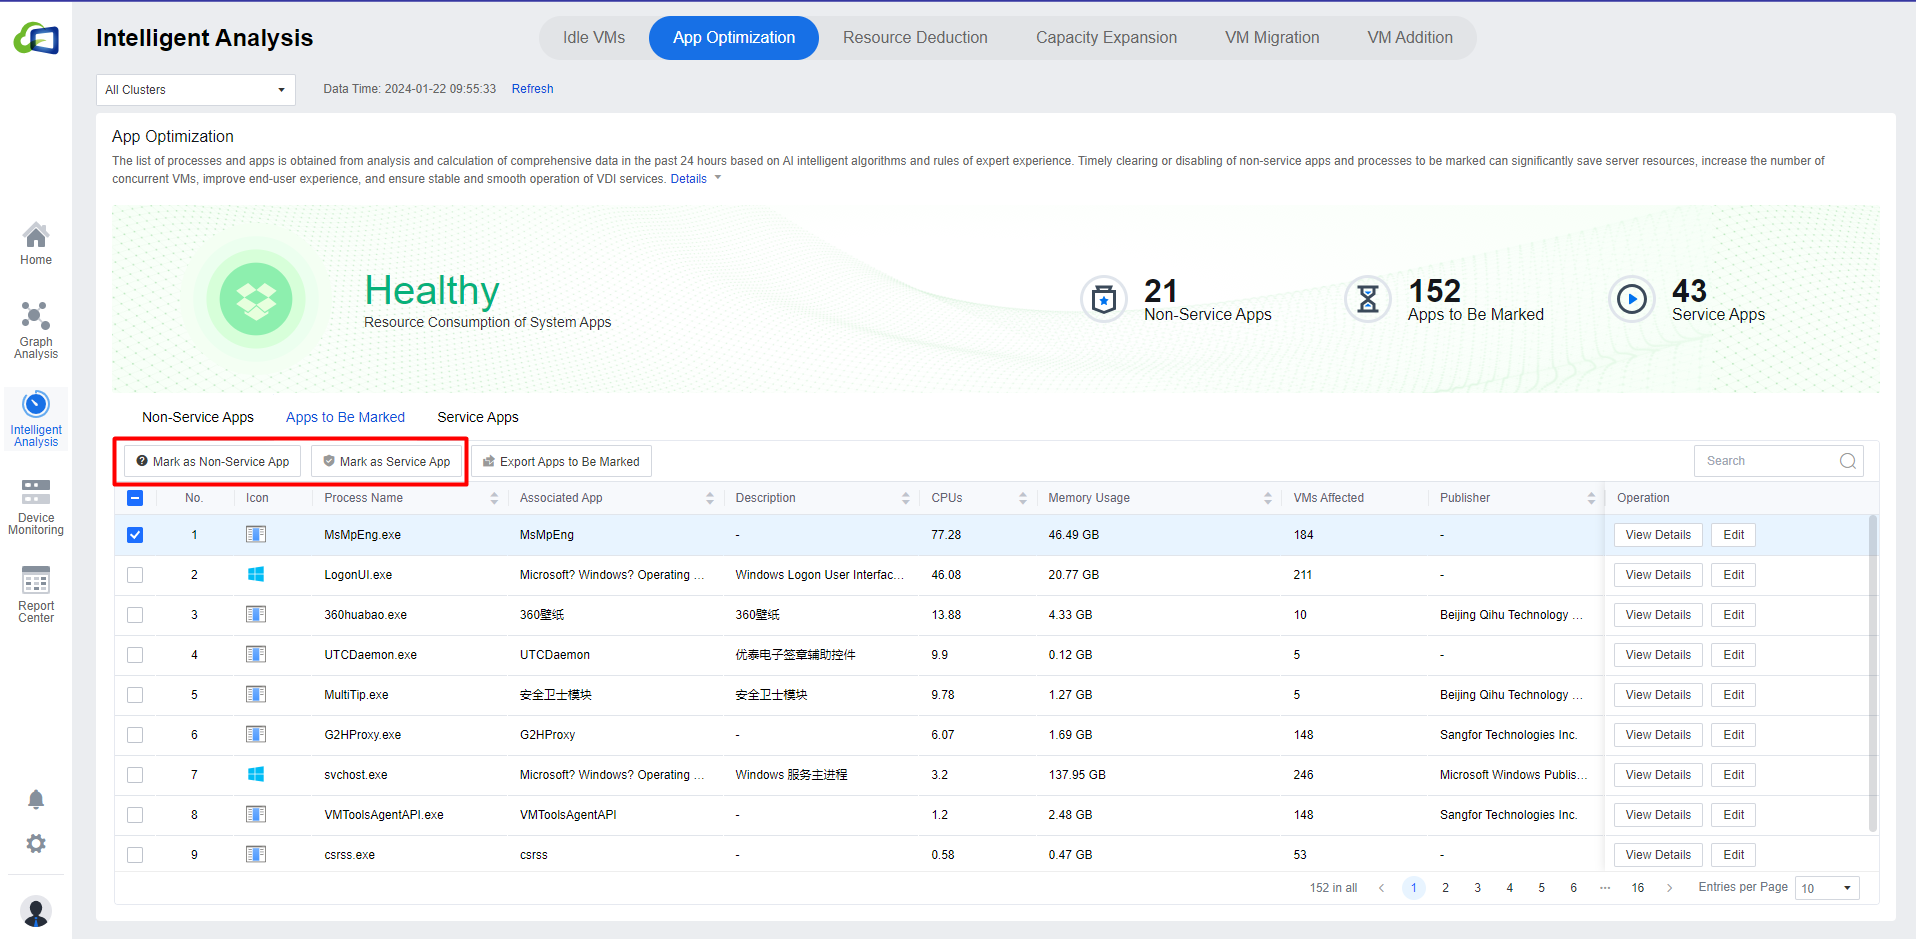1916x939 pixels.
Task: Click the user profile avatar icon
Action: [36, 911]
